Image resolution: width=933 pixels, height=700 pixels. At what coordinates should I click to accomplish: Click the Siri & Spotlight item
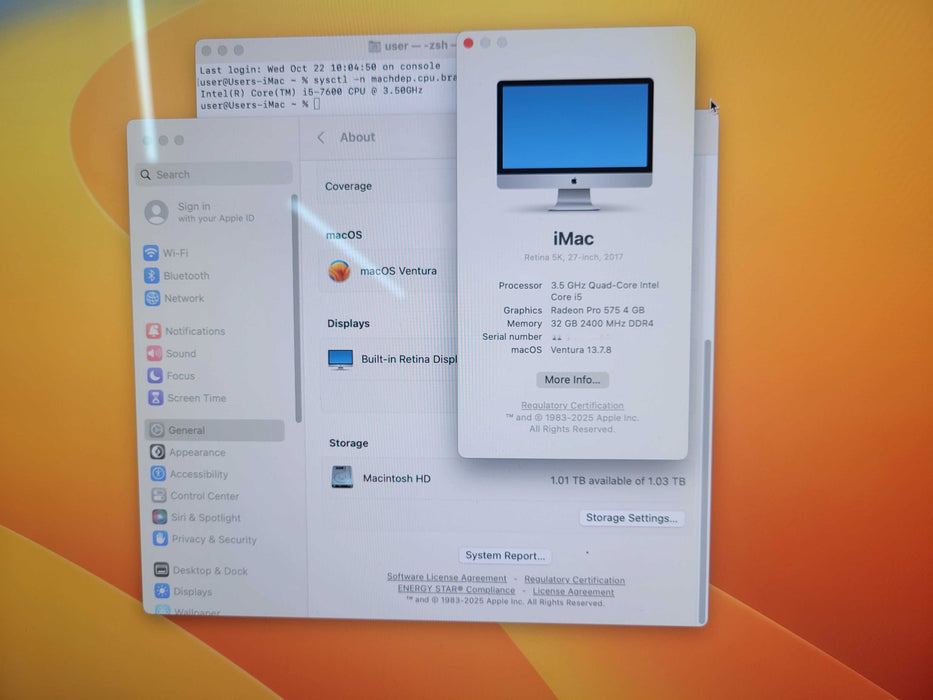coord(205,518)
